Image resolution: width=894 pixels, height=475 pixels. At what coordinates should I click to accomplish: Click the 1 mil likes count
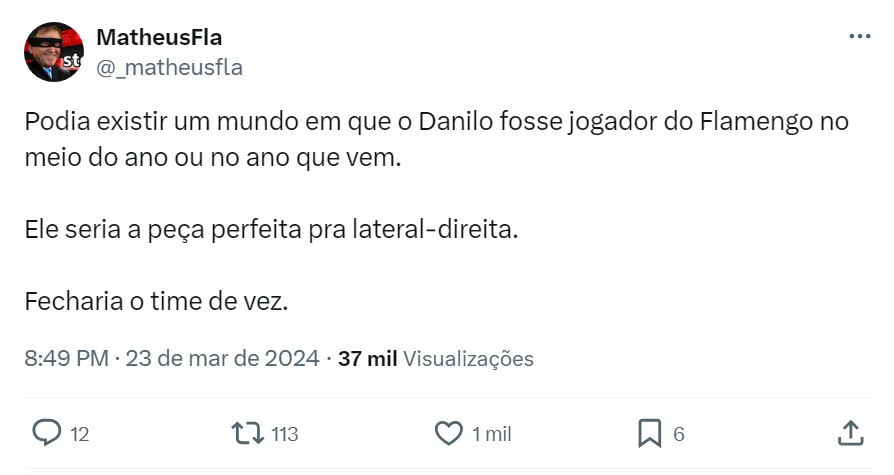(x=491, y=434)
